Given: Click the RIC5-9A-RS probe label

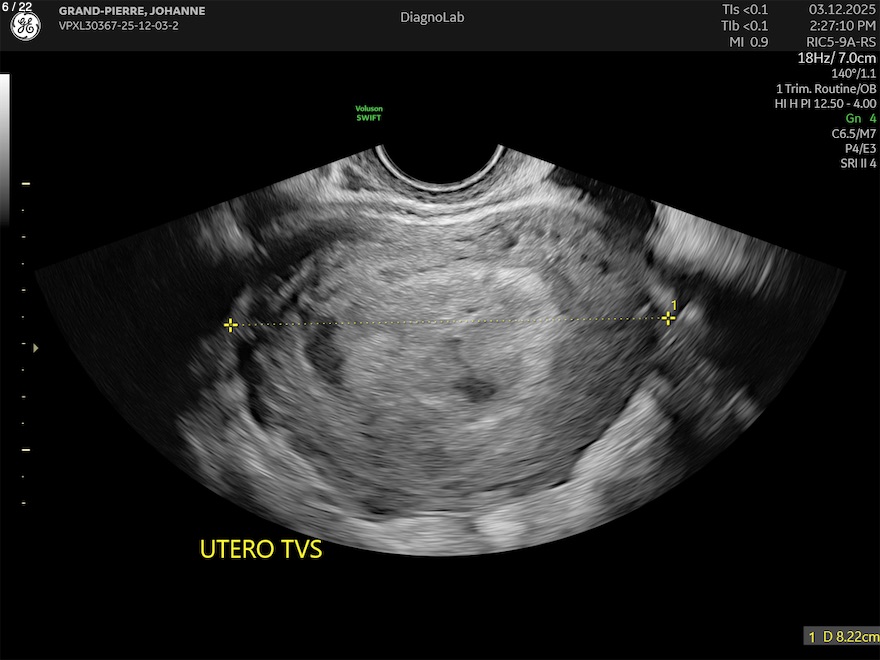Looking at the screenshot, I should [840, 42].
